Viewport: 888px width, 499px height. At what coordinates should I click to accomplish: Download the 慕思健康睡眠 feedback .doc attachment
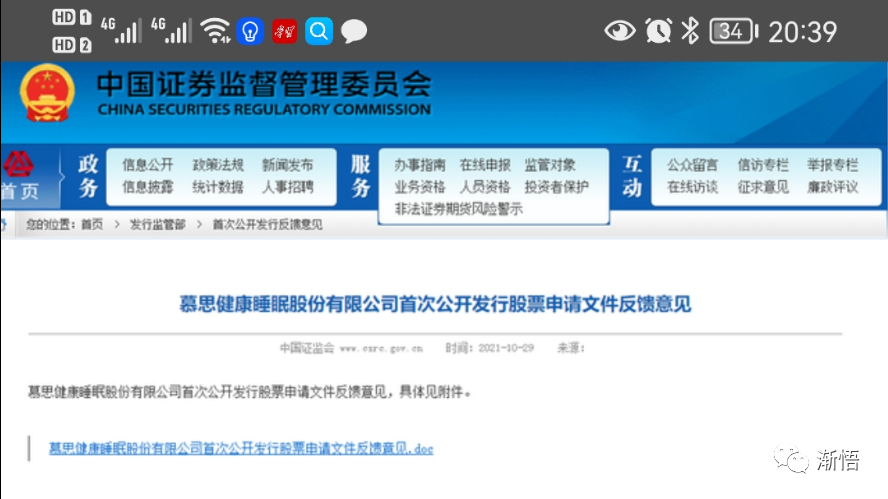(241, 449)
